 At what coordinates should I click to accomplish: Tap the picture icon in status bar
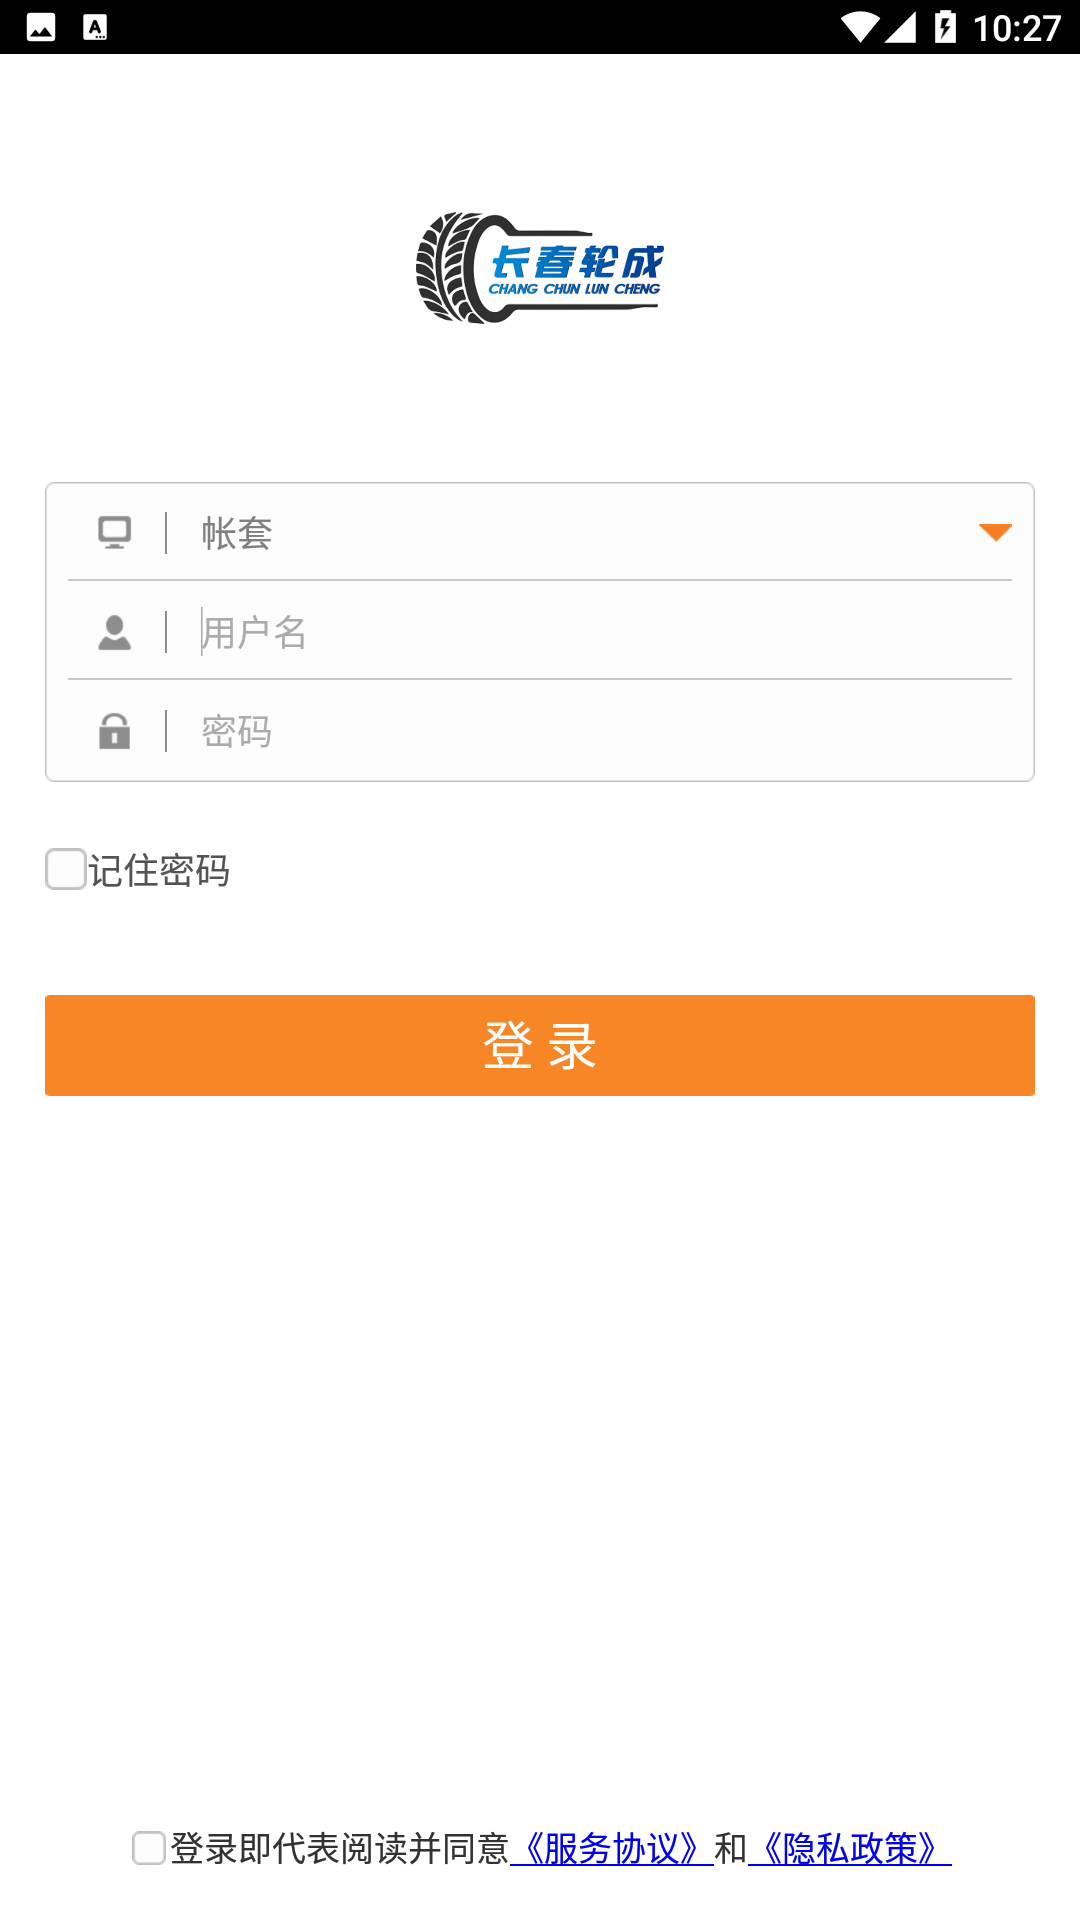click(41, 27)
